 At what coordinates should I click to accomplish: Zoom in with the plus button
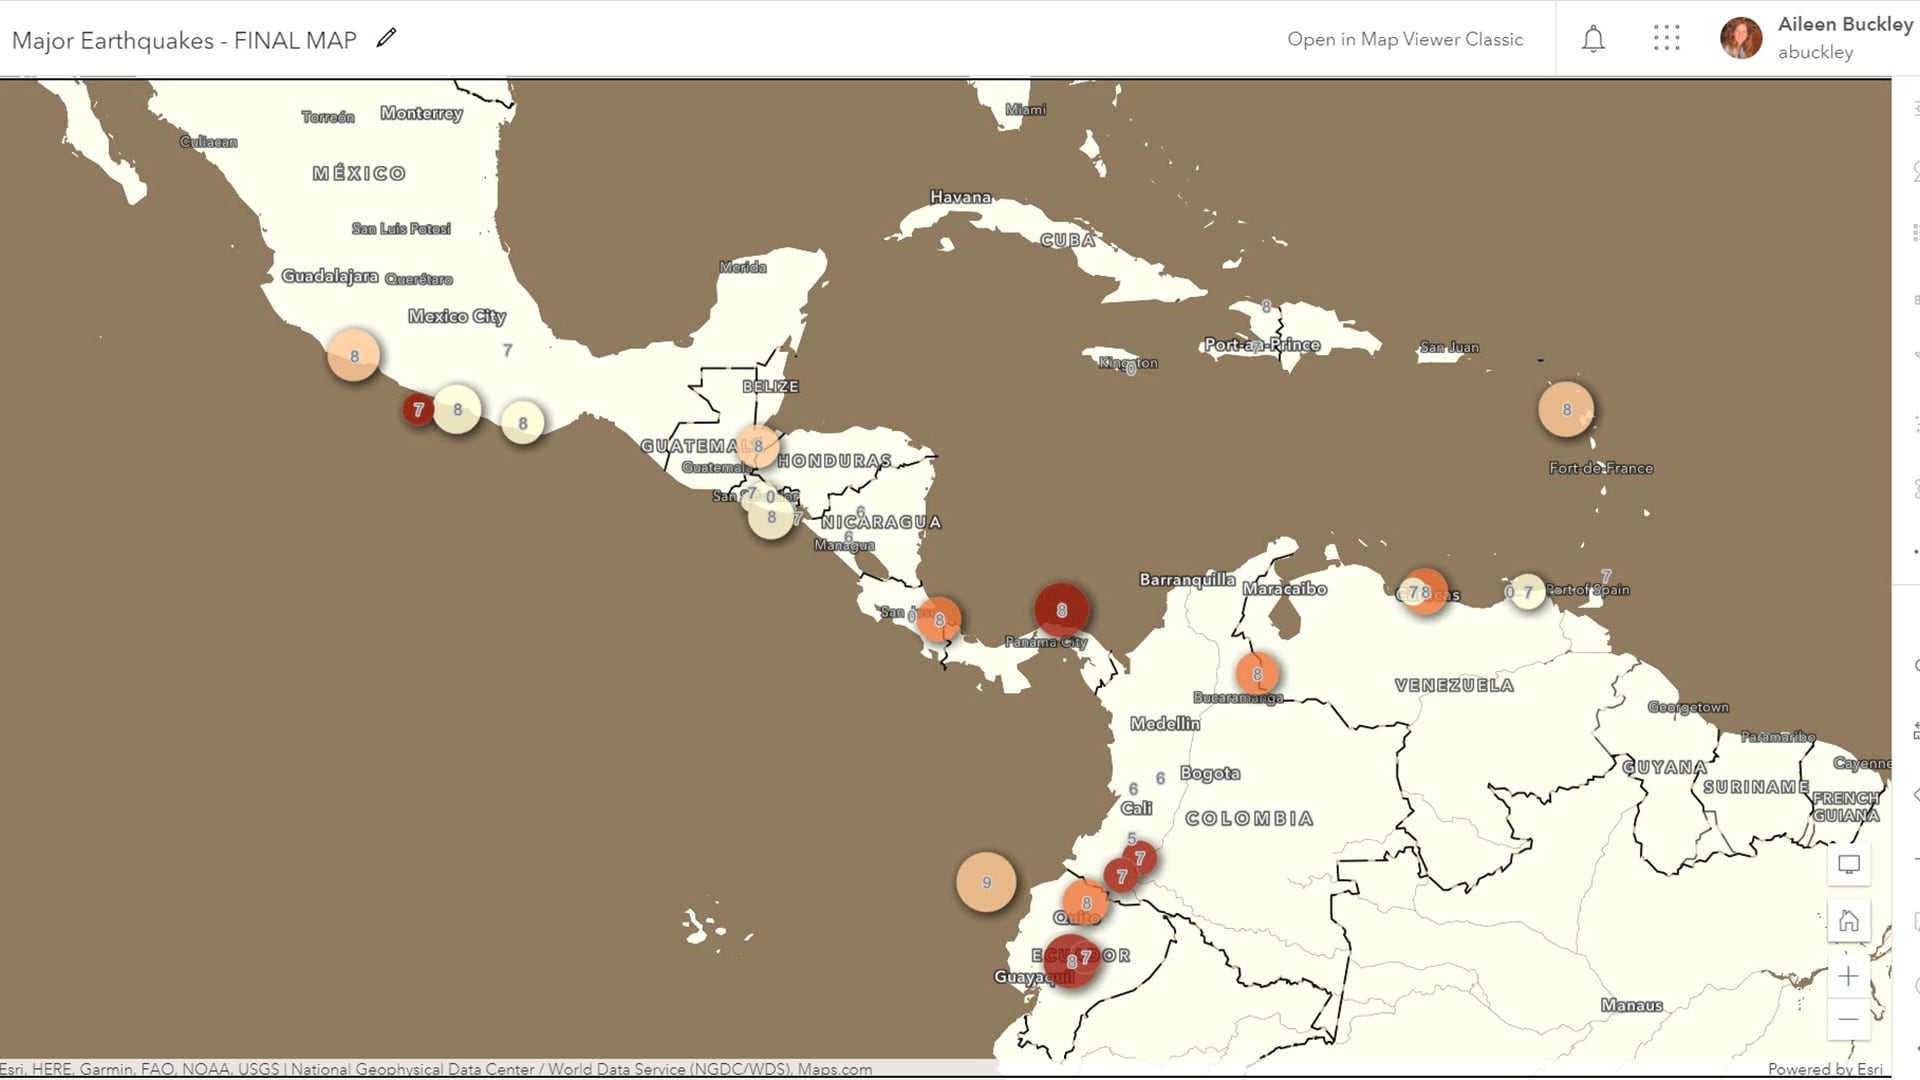tap(1848, 976)
